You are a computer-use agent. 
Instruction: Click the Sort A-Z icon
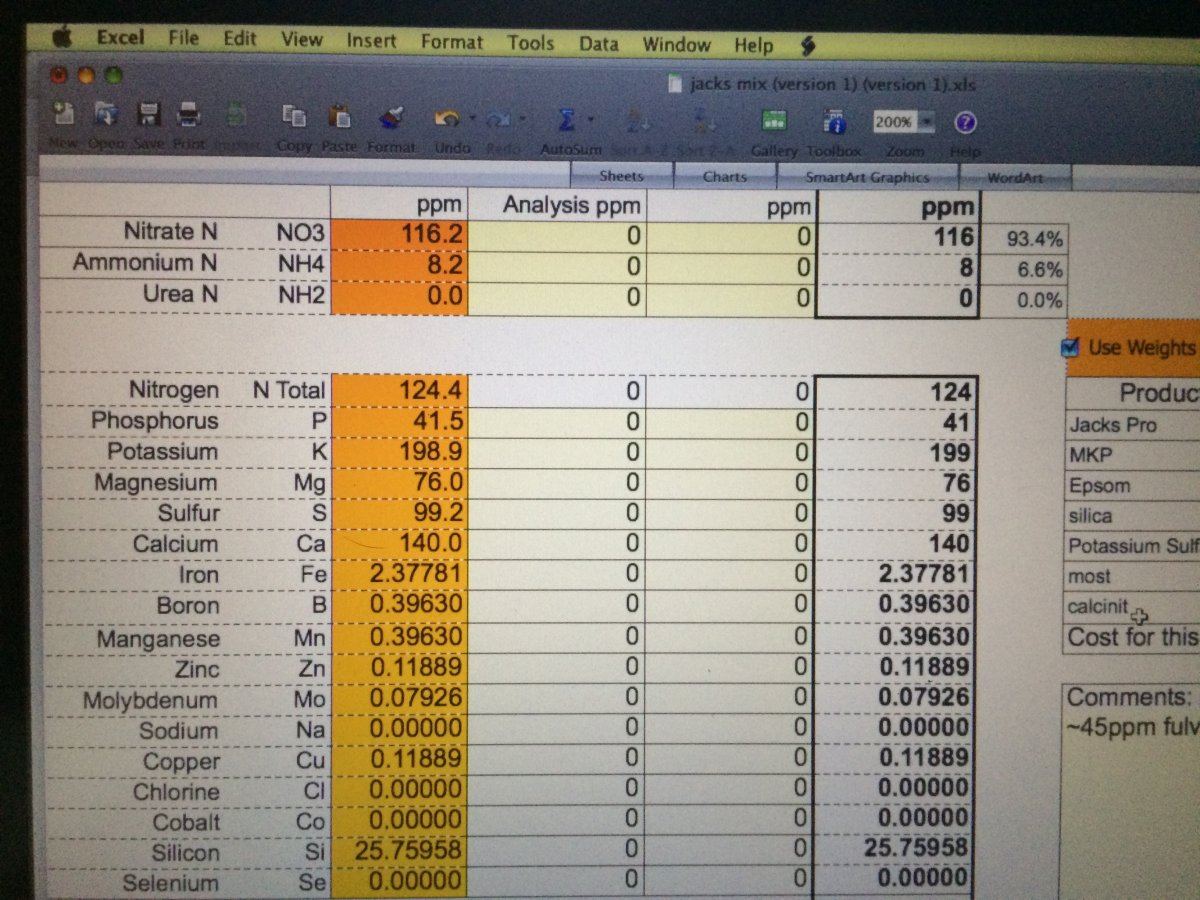636,121
